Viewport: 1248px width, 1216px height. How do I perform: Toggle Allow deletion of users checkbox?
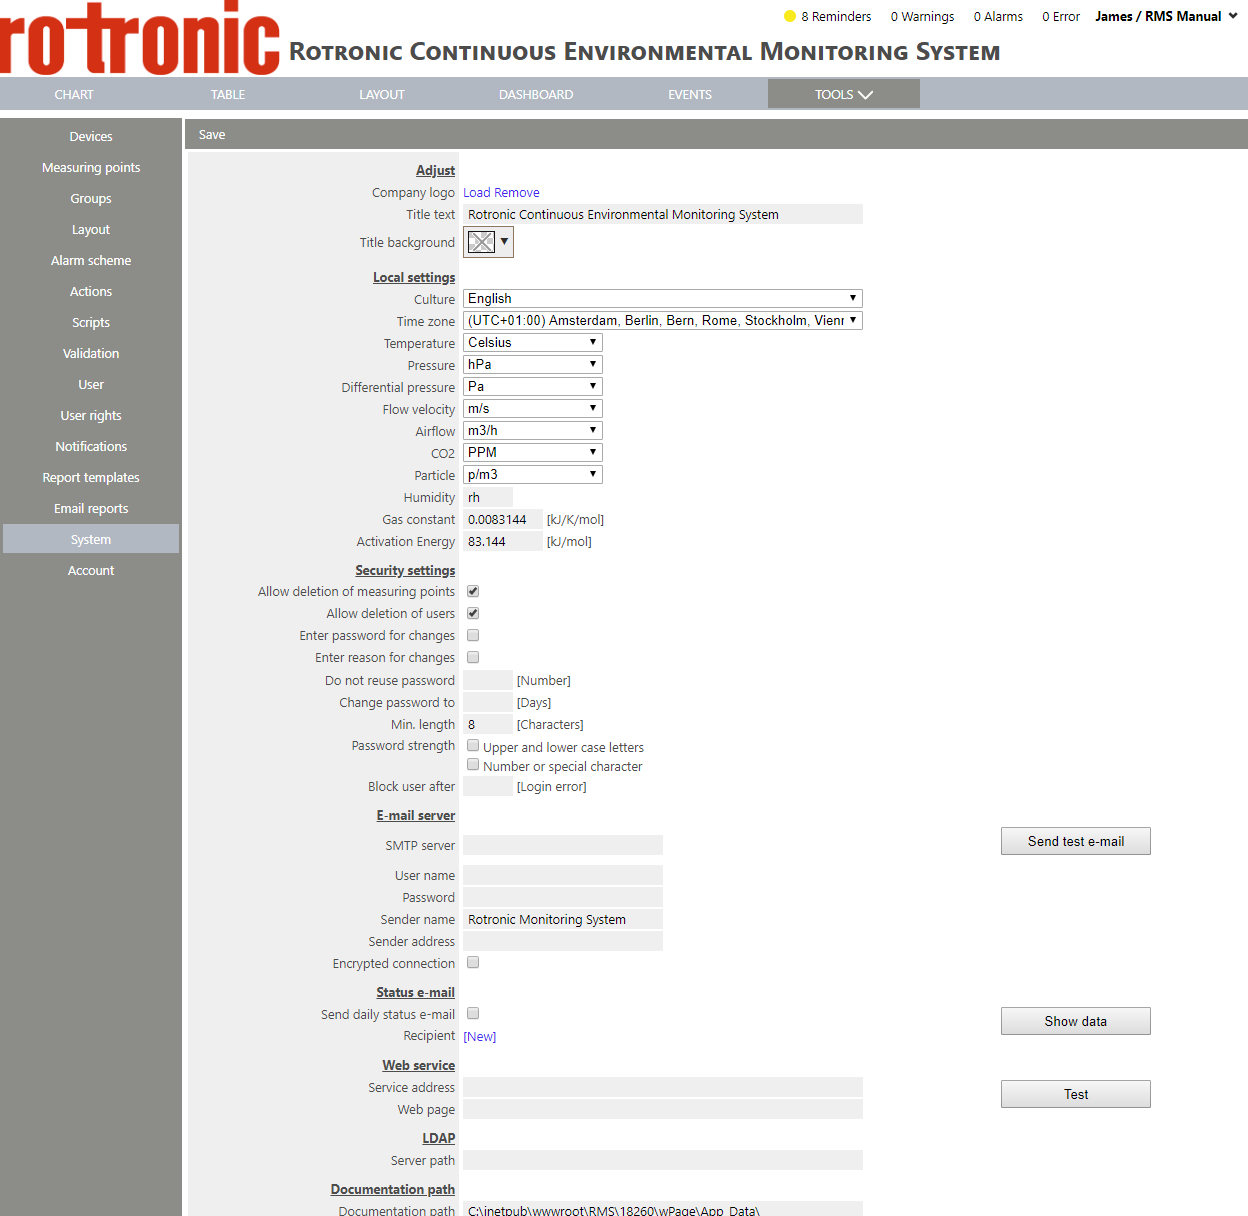(473, 613)
